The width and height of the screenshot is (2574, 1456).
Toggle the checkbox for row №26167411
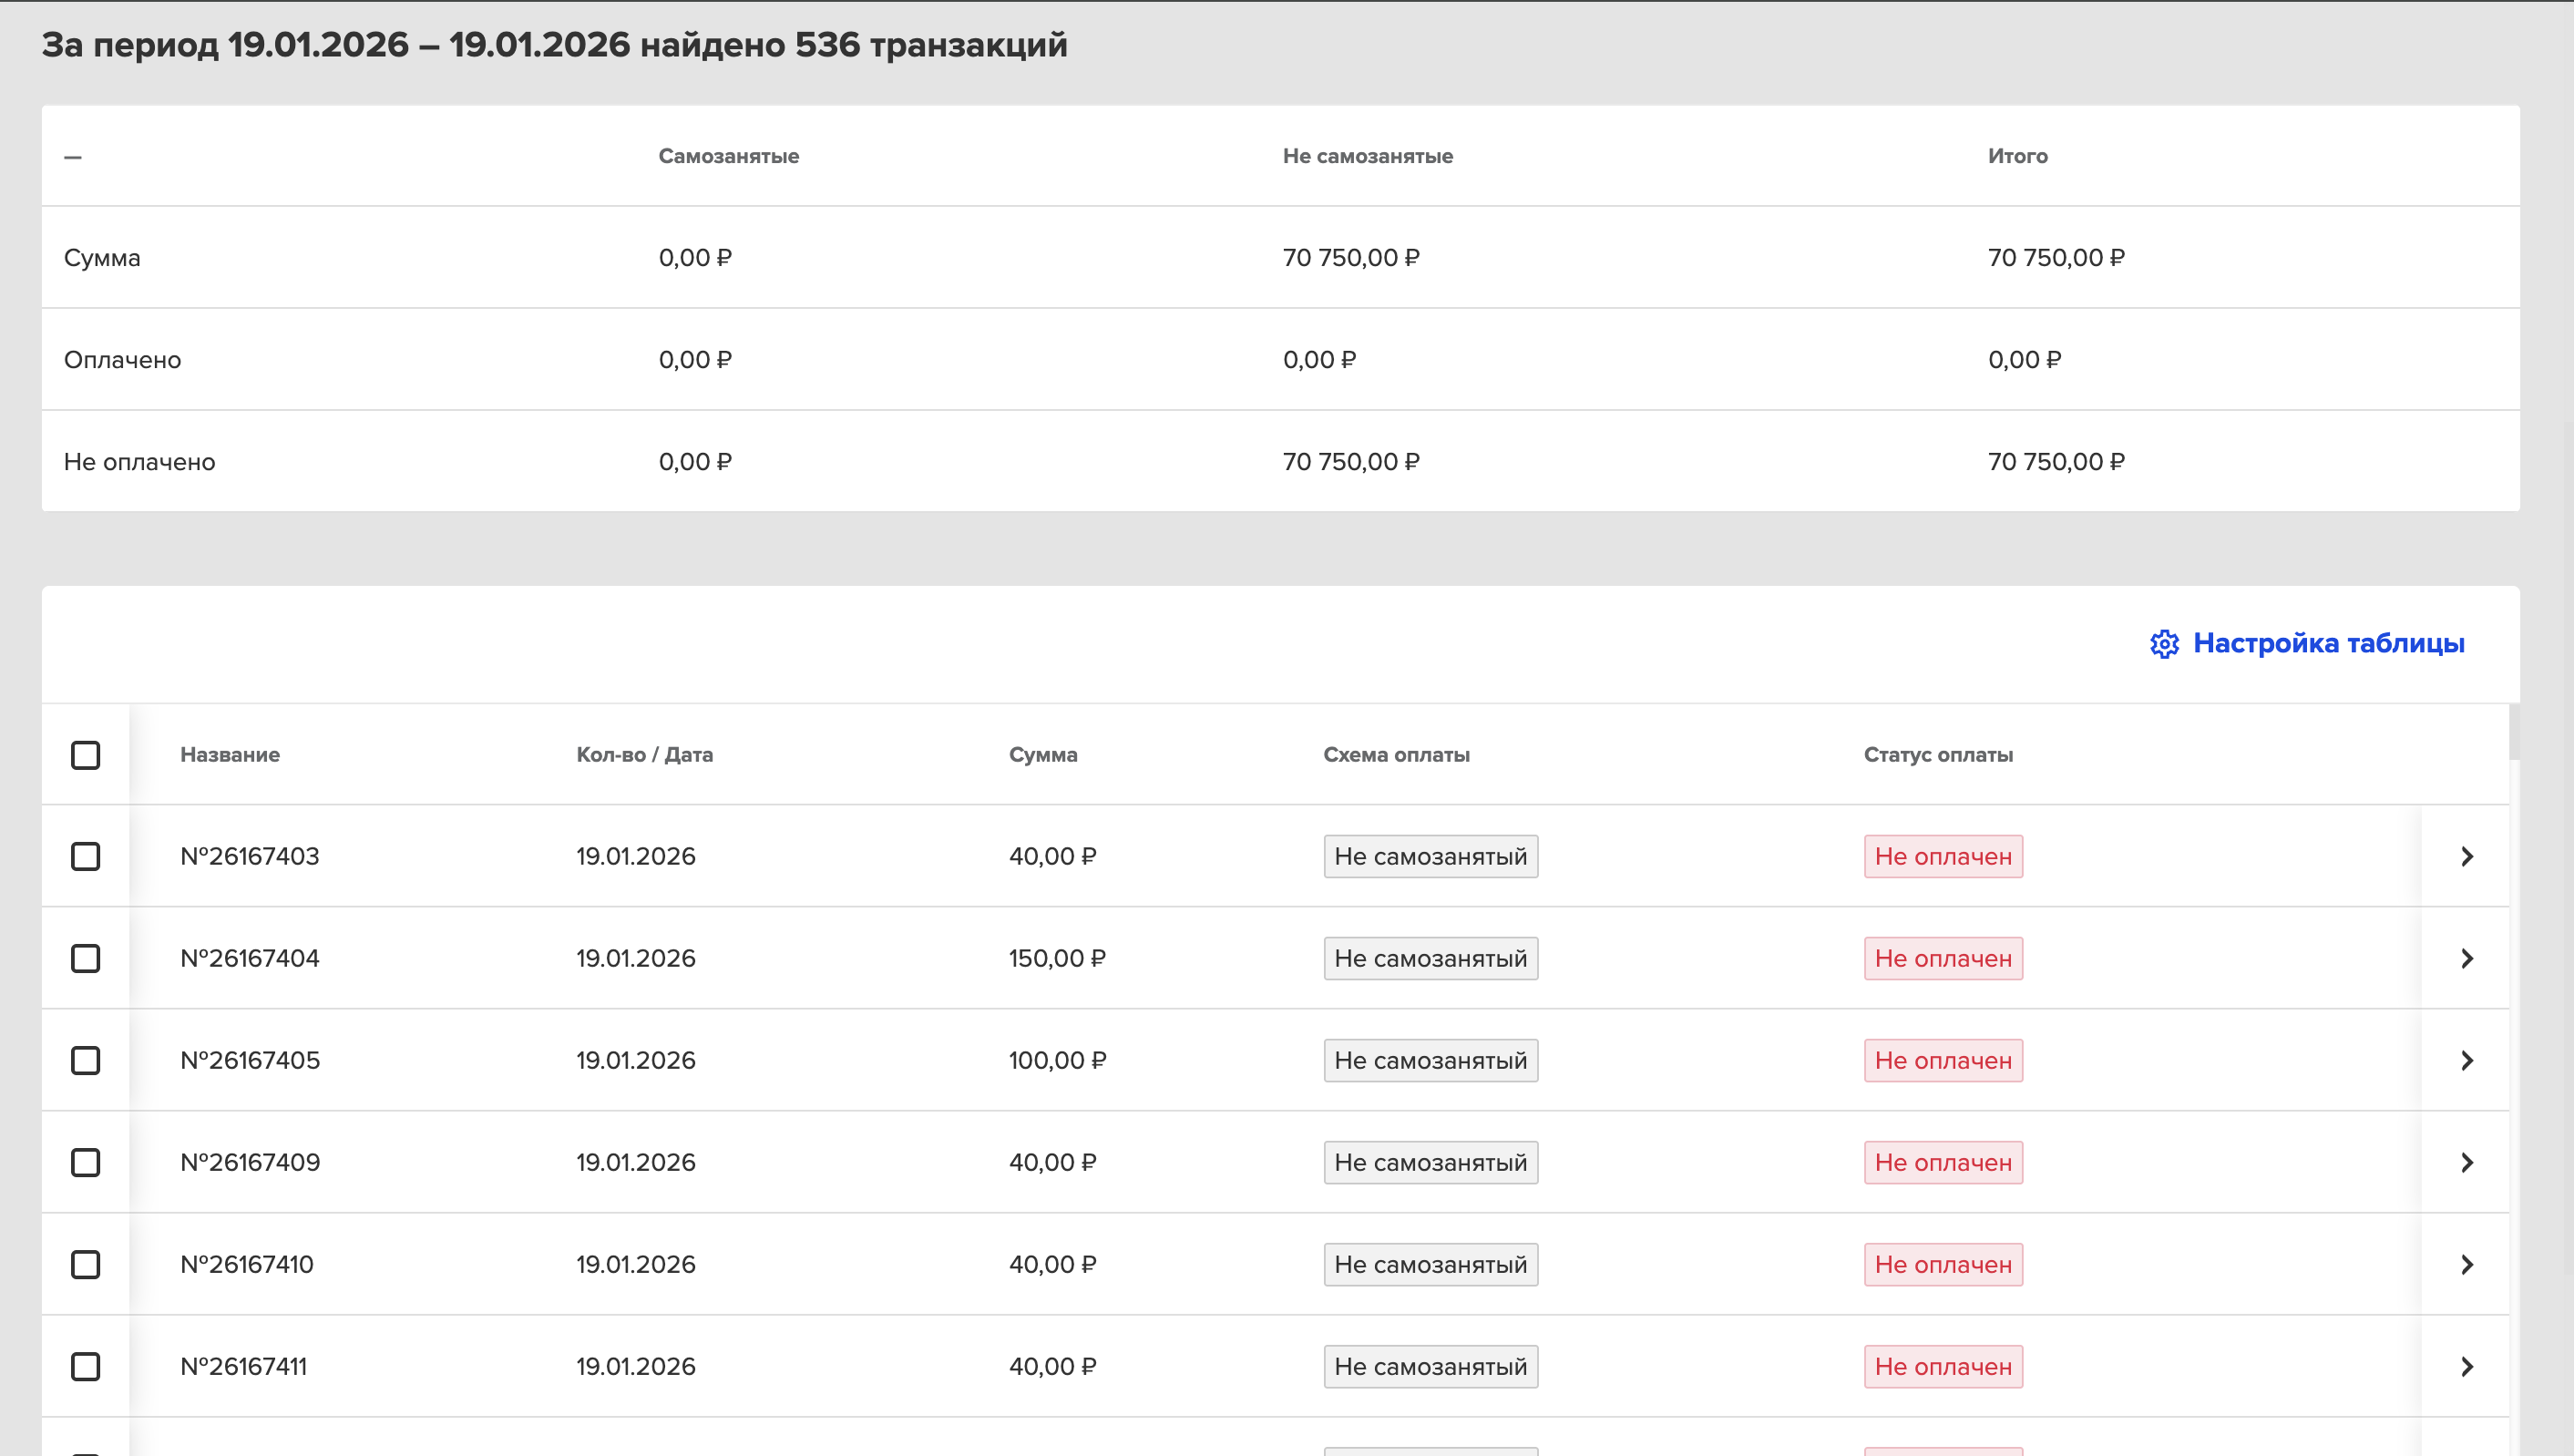coord(86,1367)
